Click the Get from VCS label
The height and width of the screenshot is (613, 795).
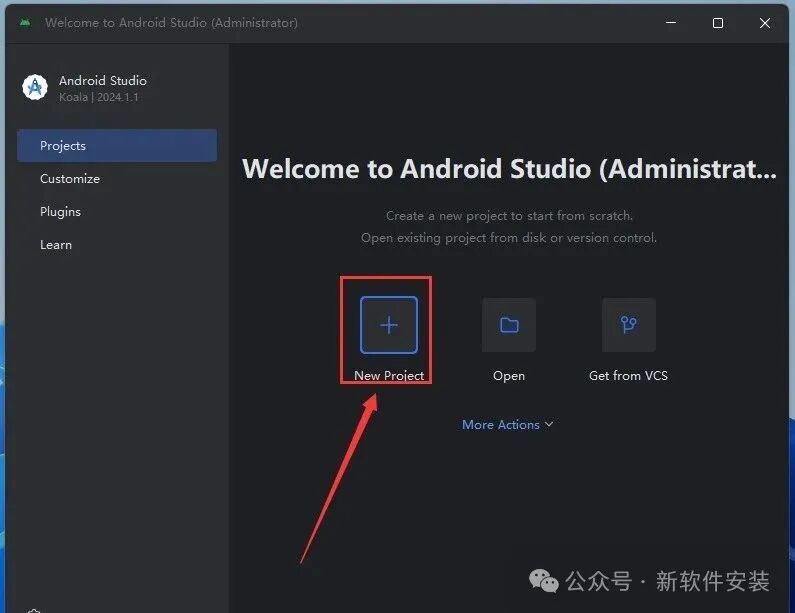pyautogui.click(x=629, y=376)
